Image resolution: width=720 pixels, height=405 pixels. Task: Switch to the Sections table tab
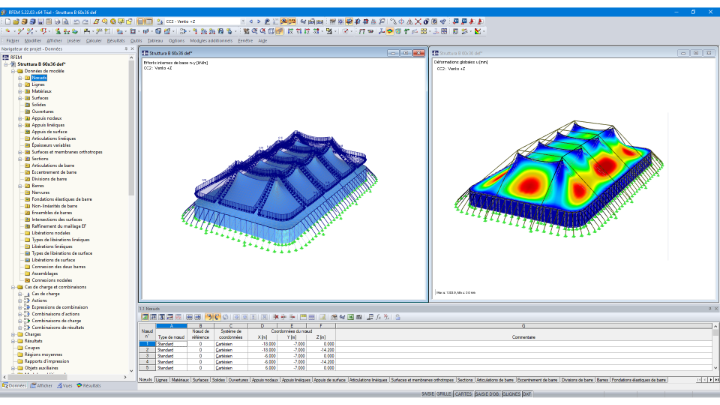465,380
